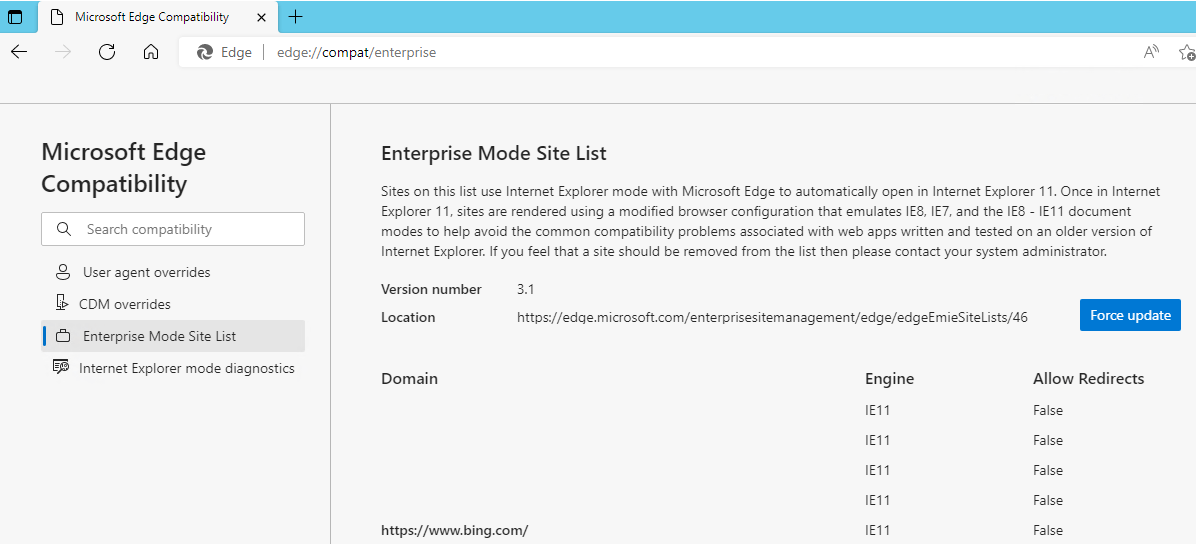Click the address bar URL edge://compat/enterprise
Screen dimensions: 1196x544
pos(356,53)
